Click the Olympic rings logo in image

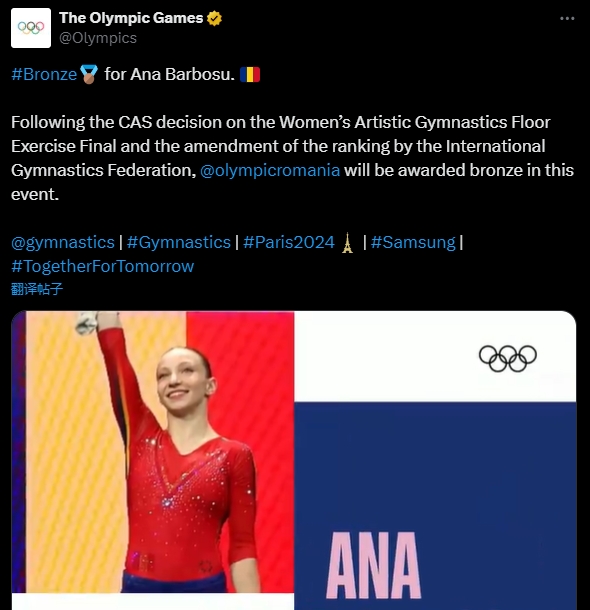[508, 358]
